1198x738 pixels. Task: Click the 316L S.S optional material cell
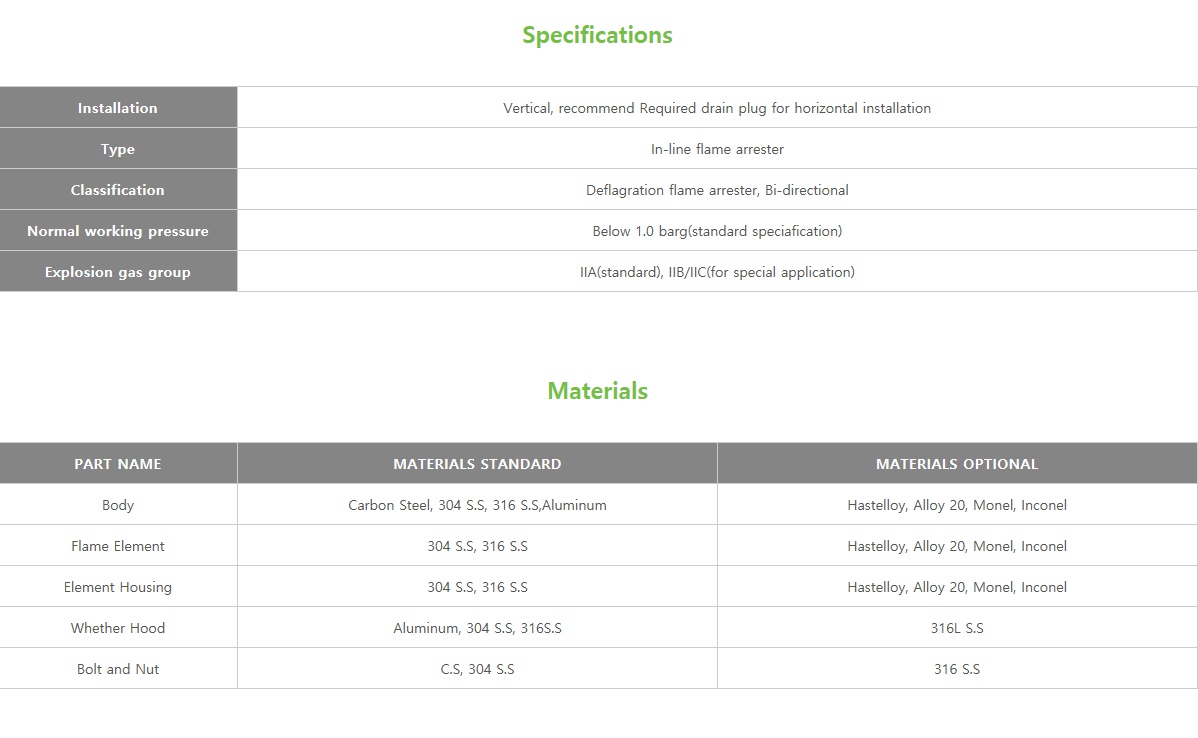coord(957,628)
